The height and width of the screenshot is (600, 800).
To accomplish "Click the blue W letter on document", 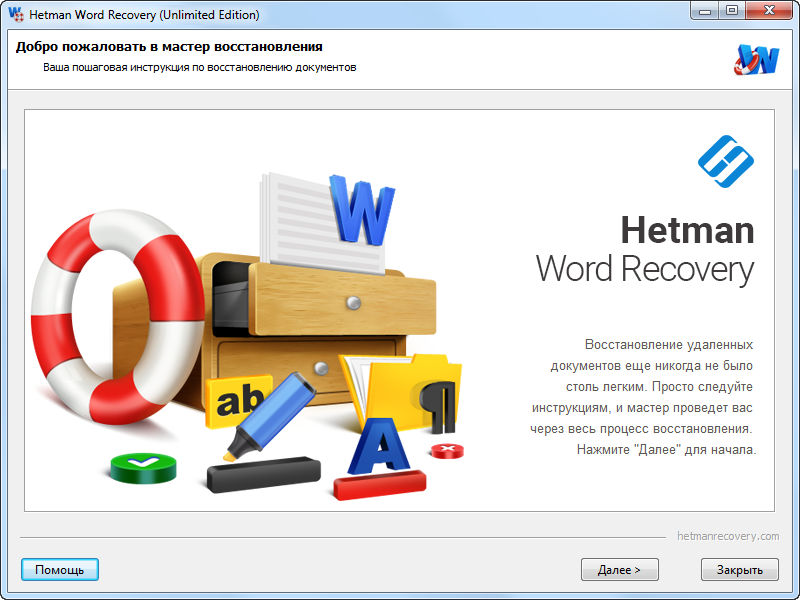I will point(362,210).
